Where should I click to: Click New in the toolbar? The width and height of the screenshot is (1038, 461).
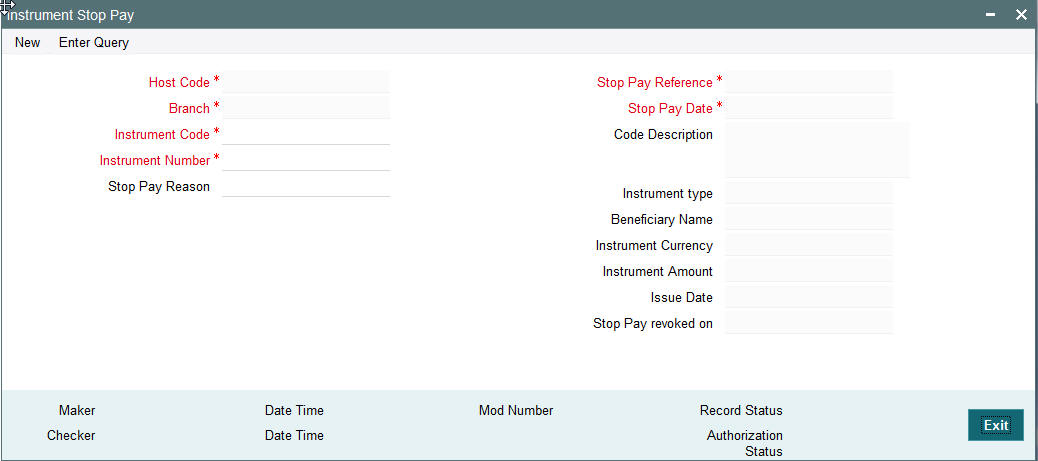(28, 42)
